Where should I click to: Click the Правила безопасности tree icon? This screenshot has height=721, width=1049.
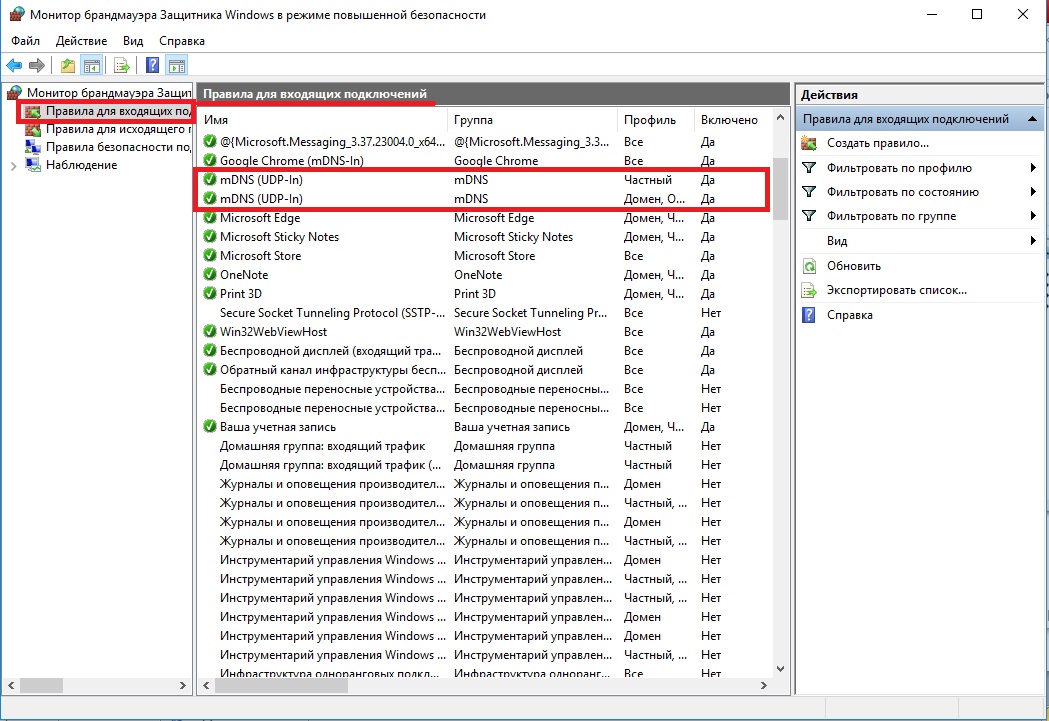(33, 146)
